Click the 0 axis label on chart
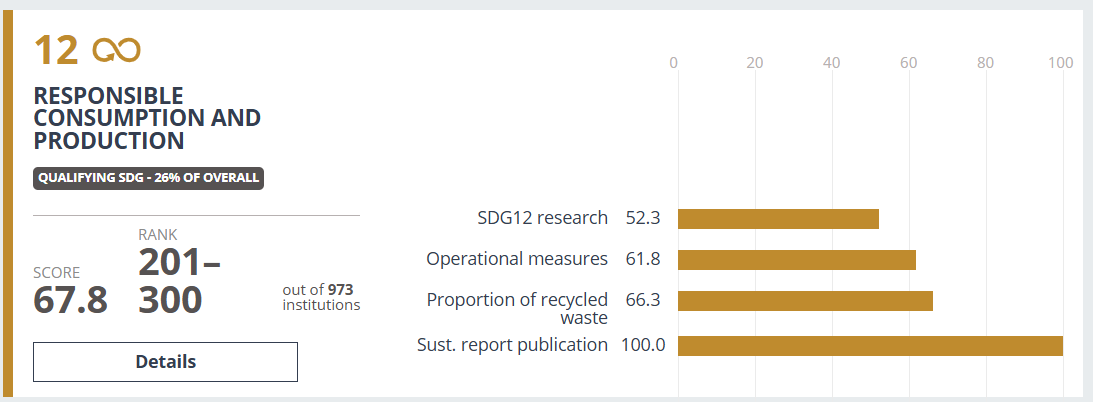Image resolution: width=1093 pixels, height=402 pixels. click(674, 63)
